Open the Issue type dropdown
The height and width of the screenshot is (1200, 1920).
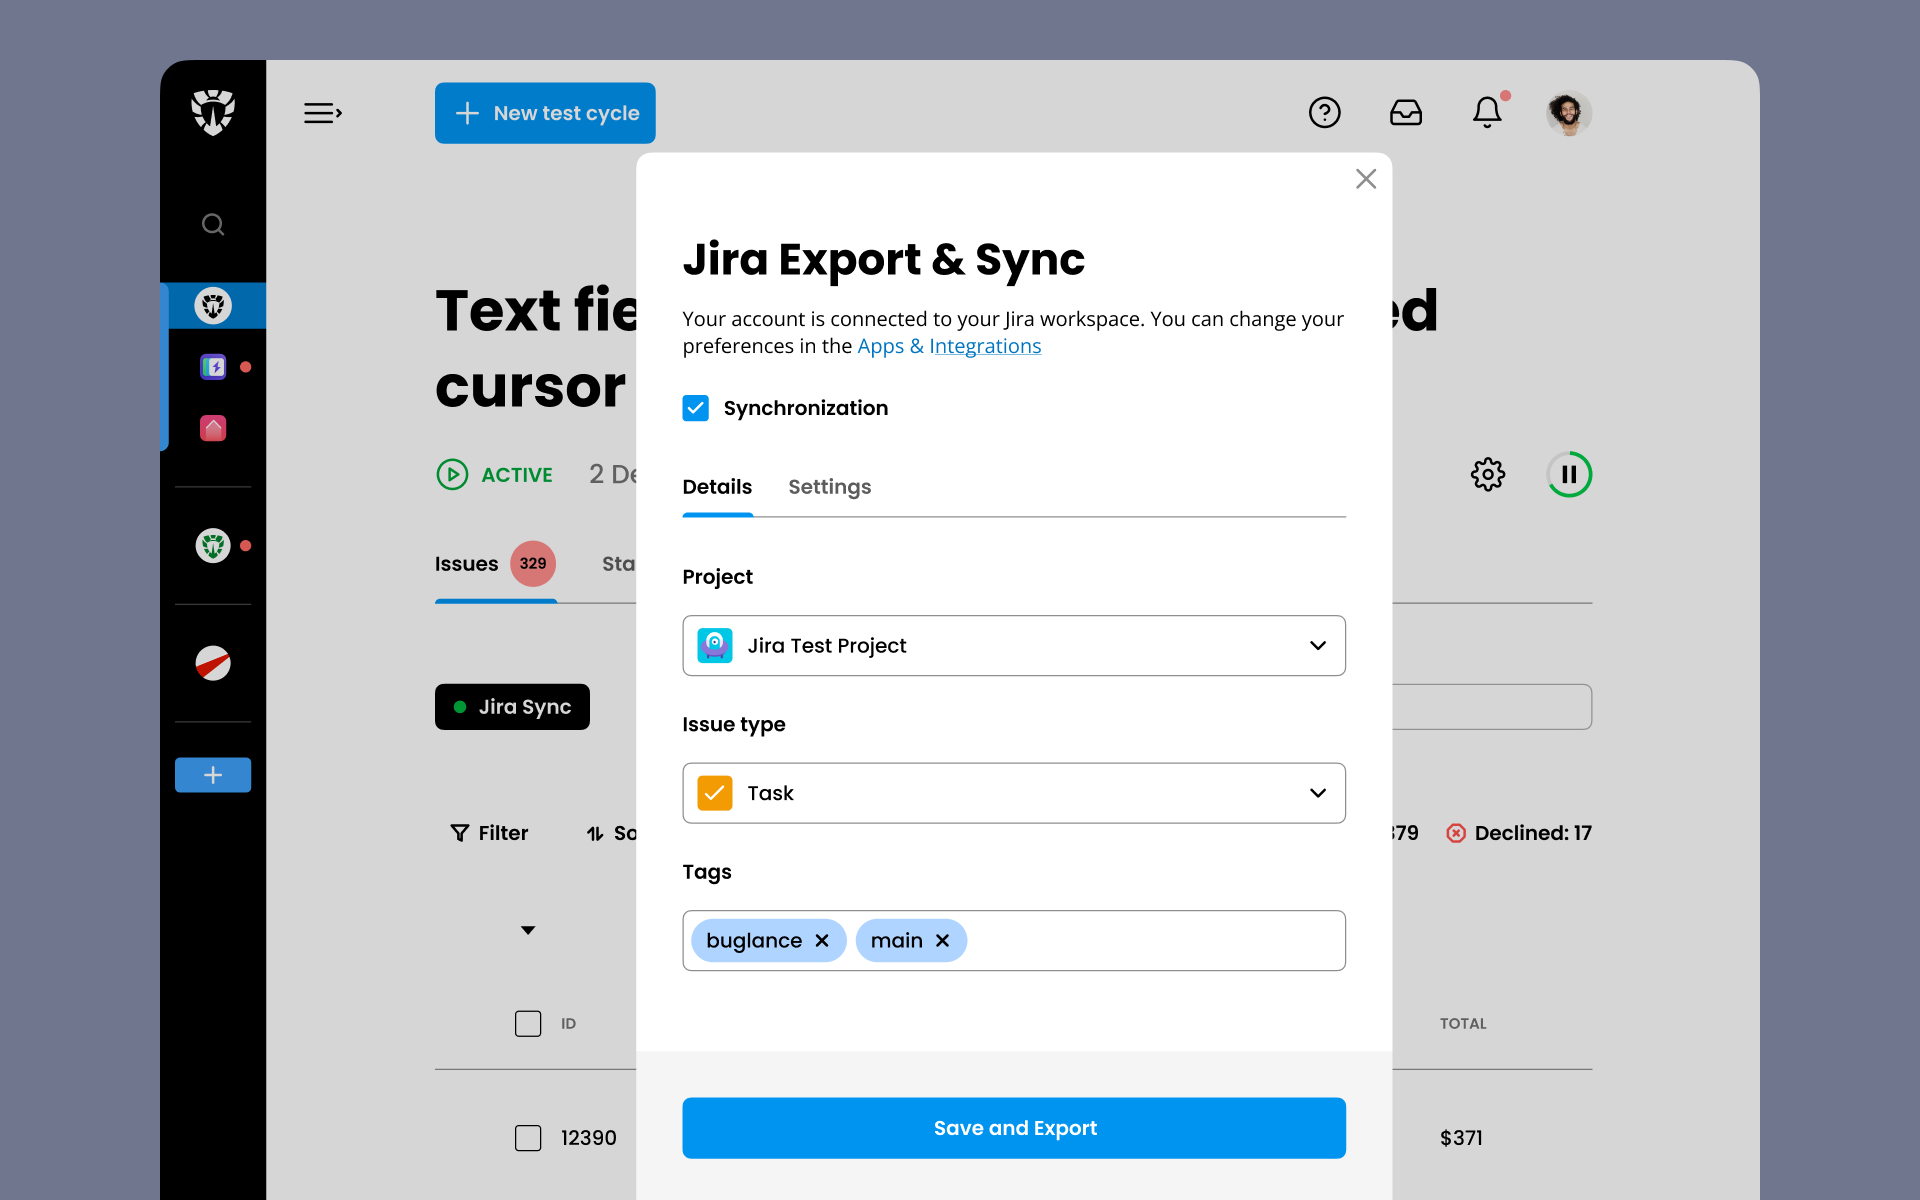coord(1014,793)
